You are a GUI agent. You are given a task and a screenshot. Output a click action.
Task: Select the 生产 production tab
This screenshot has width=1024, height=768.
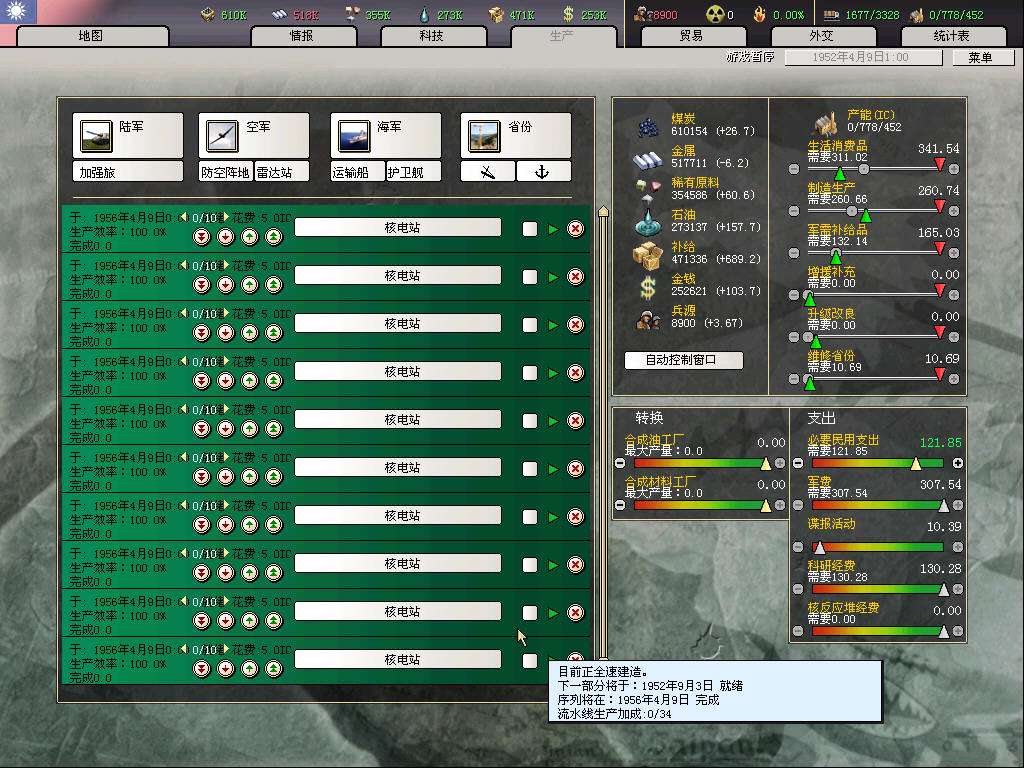(562, 36)
